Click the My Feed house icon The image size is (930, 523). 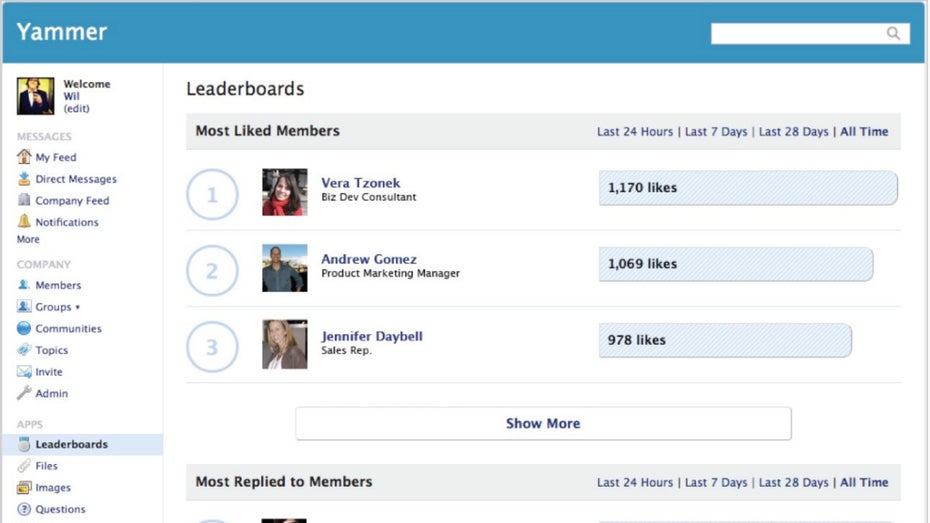[24, 157]
